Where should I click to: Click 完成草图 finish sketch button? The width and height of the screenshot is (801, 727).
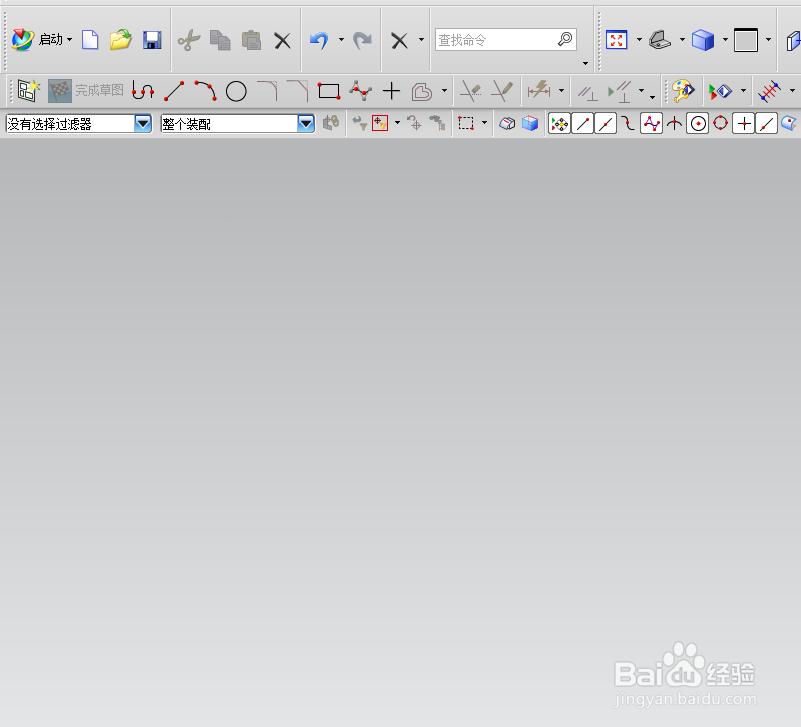(86, 90)
